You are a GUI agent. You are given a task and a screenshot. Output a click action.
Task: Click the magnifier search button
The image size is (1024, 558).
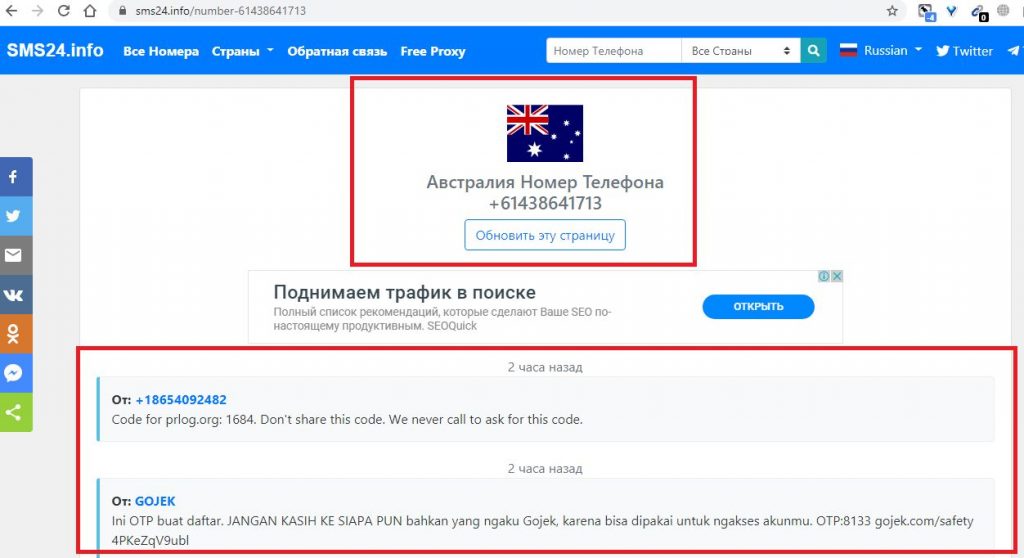point(814,51)
